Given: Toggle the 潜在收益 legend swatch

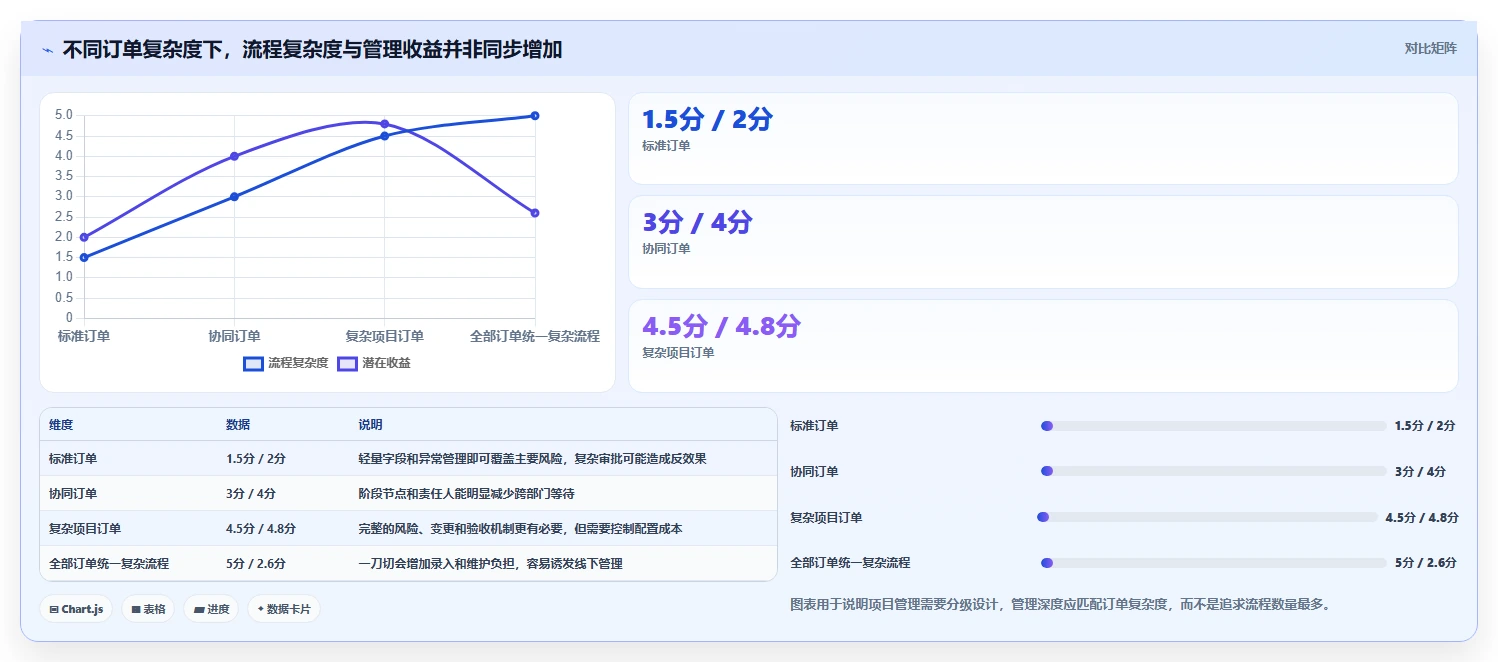Looking at the screenshot, I should [x=347, y=363].
